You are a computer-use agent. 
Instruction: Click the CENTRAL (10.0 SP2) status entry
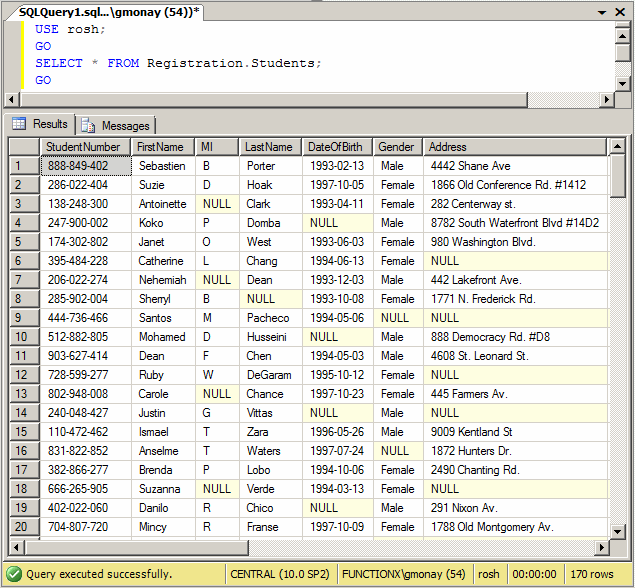[x=280, y=574]
